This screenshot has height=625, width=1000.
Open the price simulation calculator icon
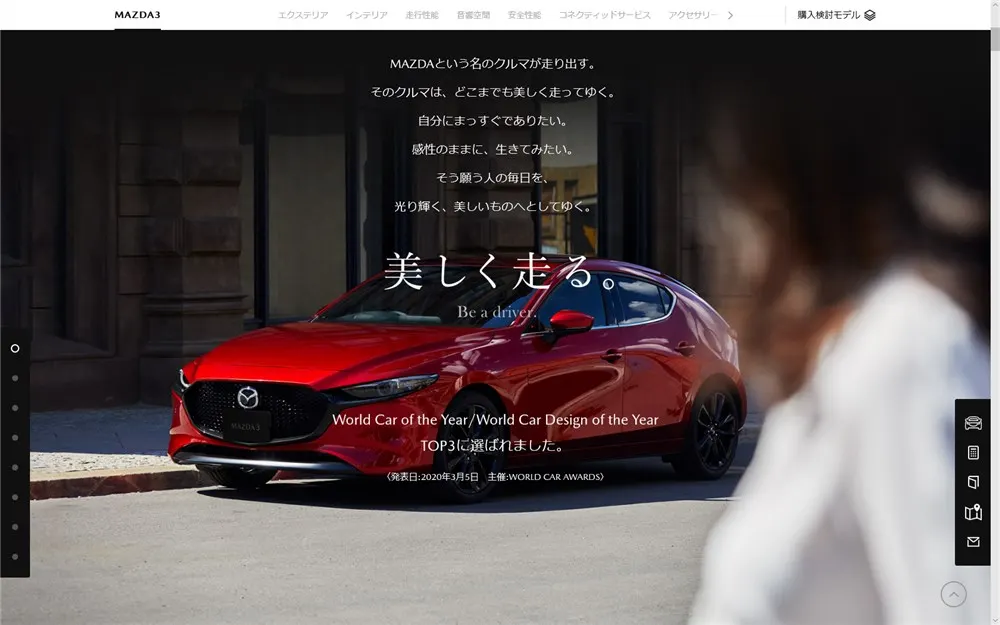[x=971, y=452]
